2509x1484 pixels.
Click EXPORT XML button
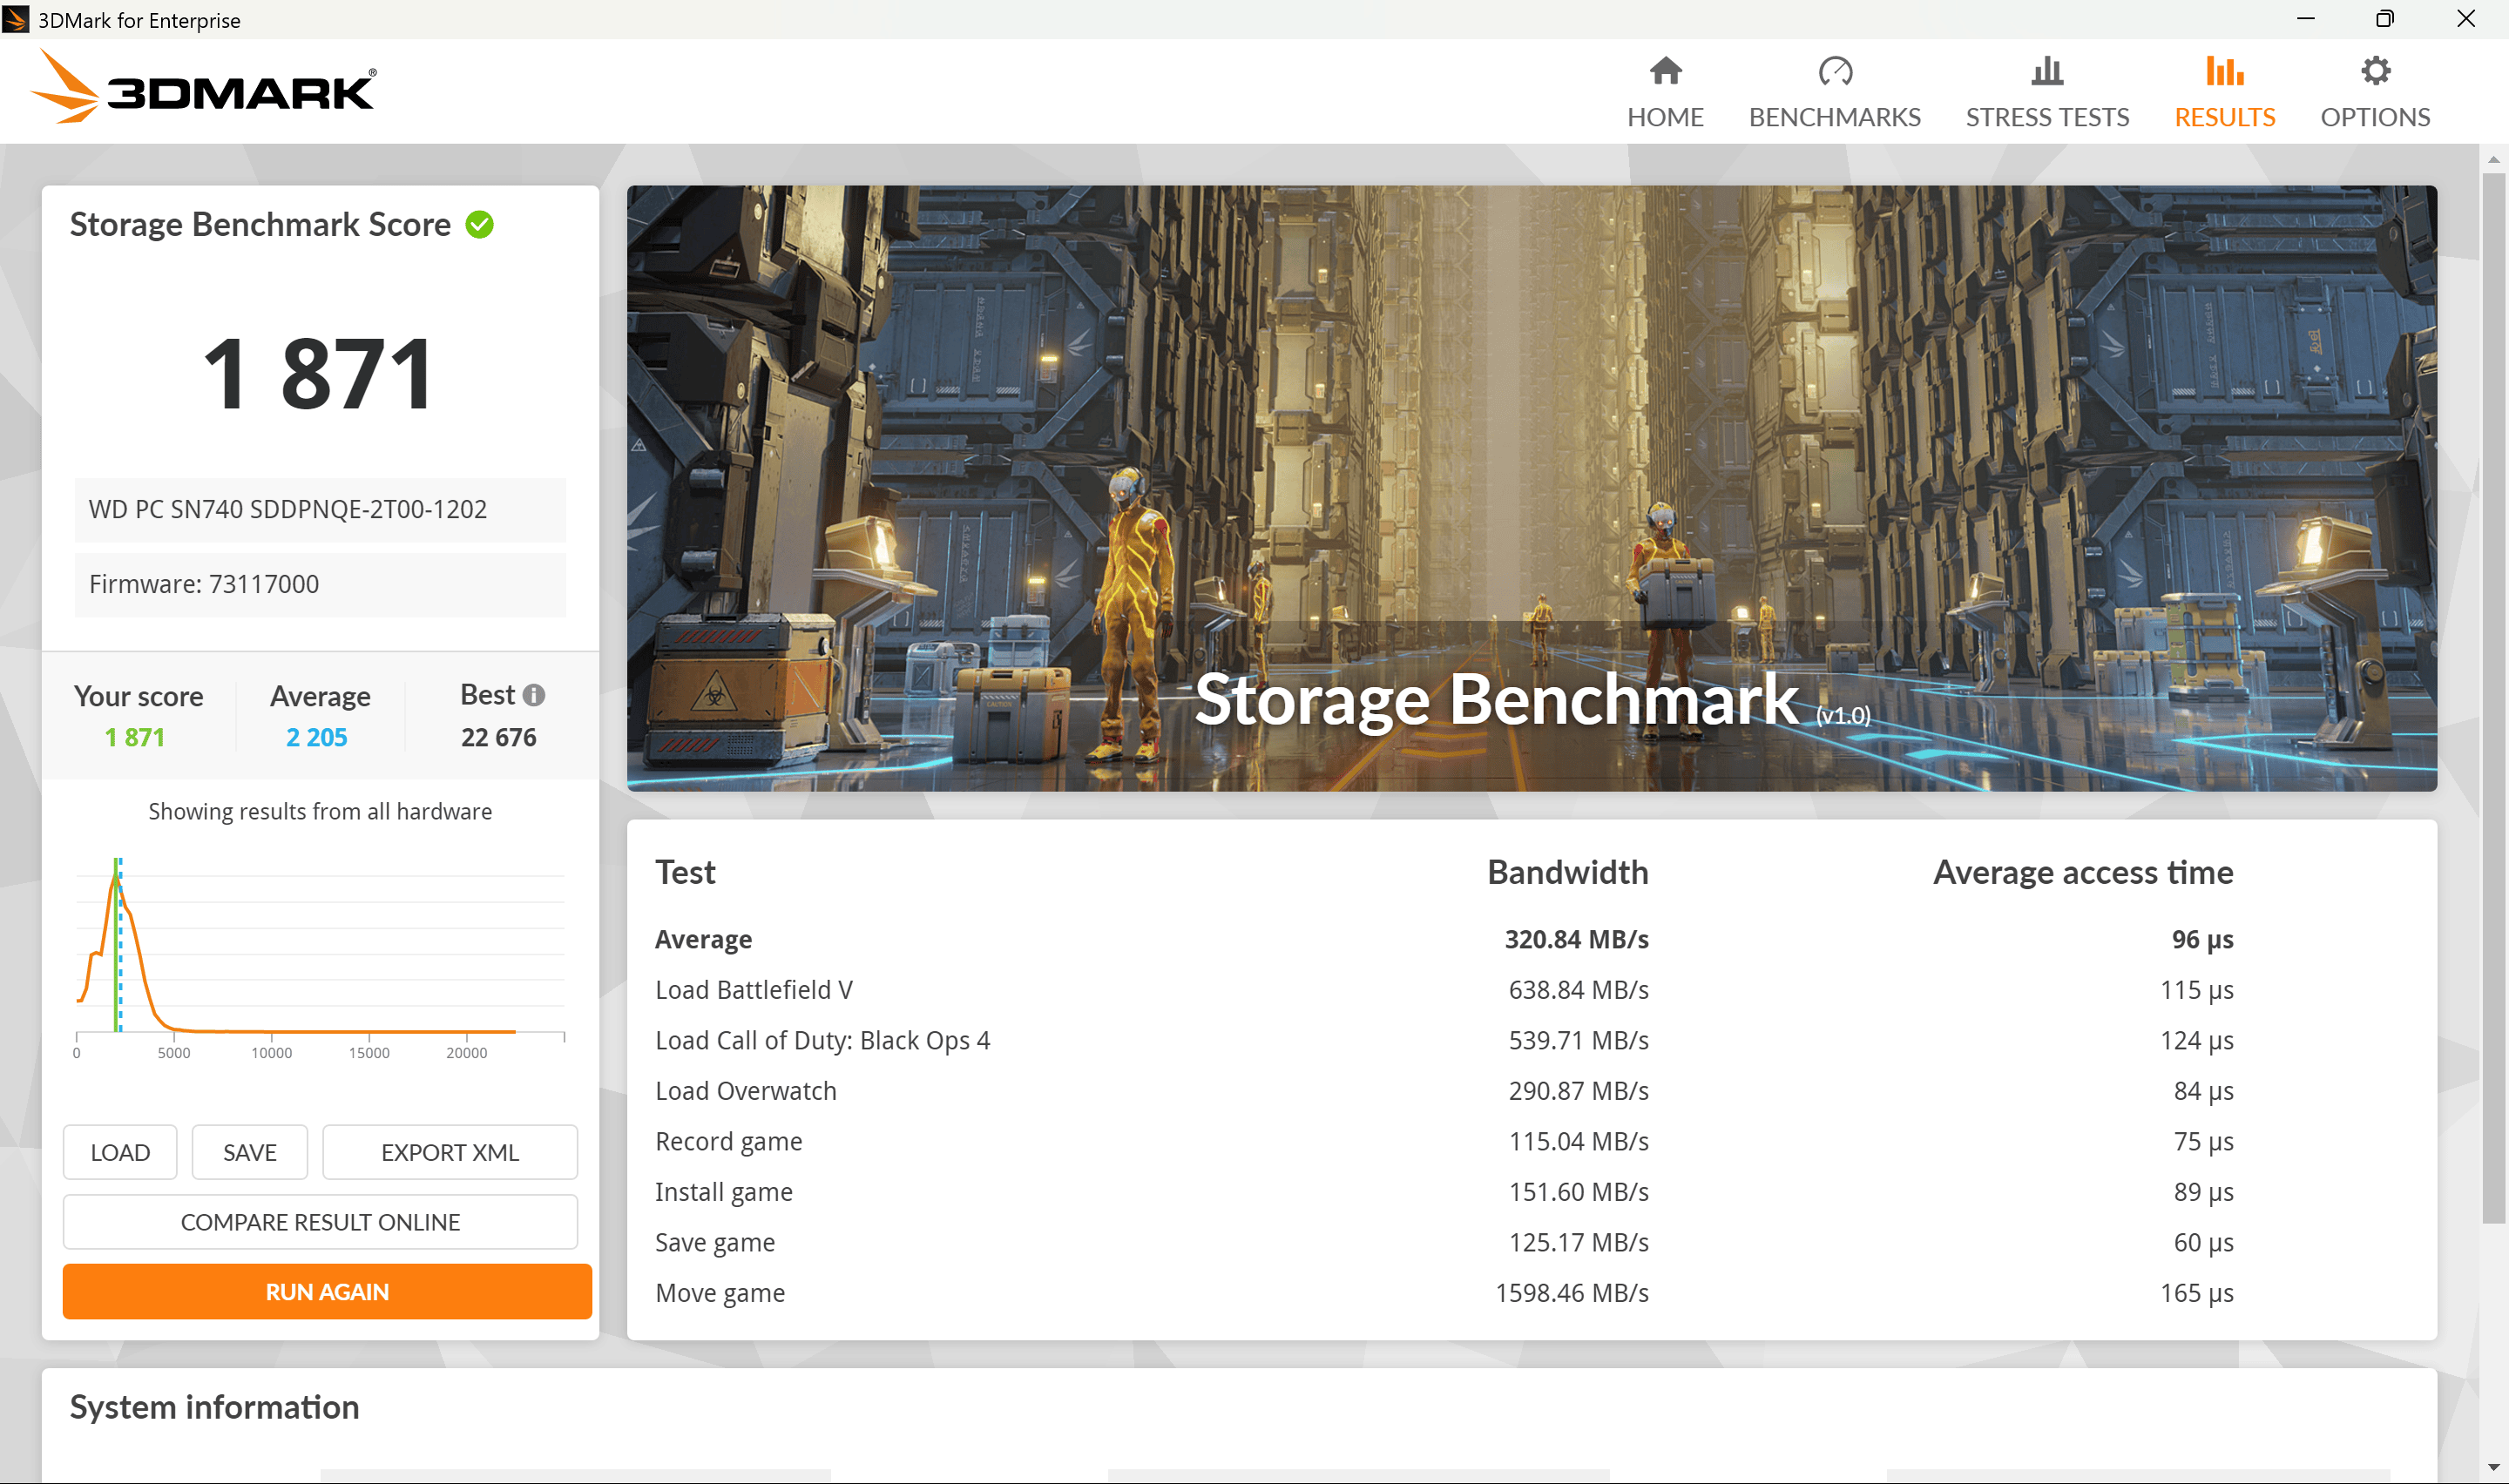(x=449, y=1150)
